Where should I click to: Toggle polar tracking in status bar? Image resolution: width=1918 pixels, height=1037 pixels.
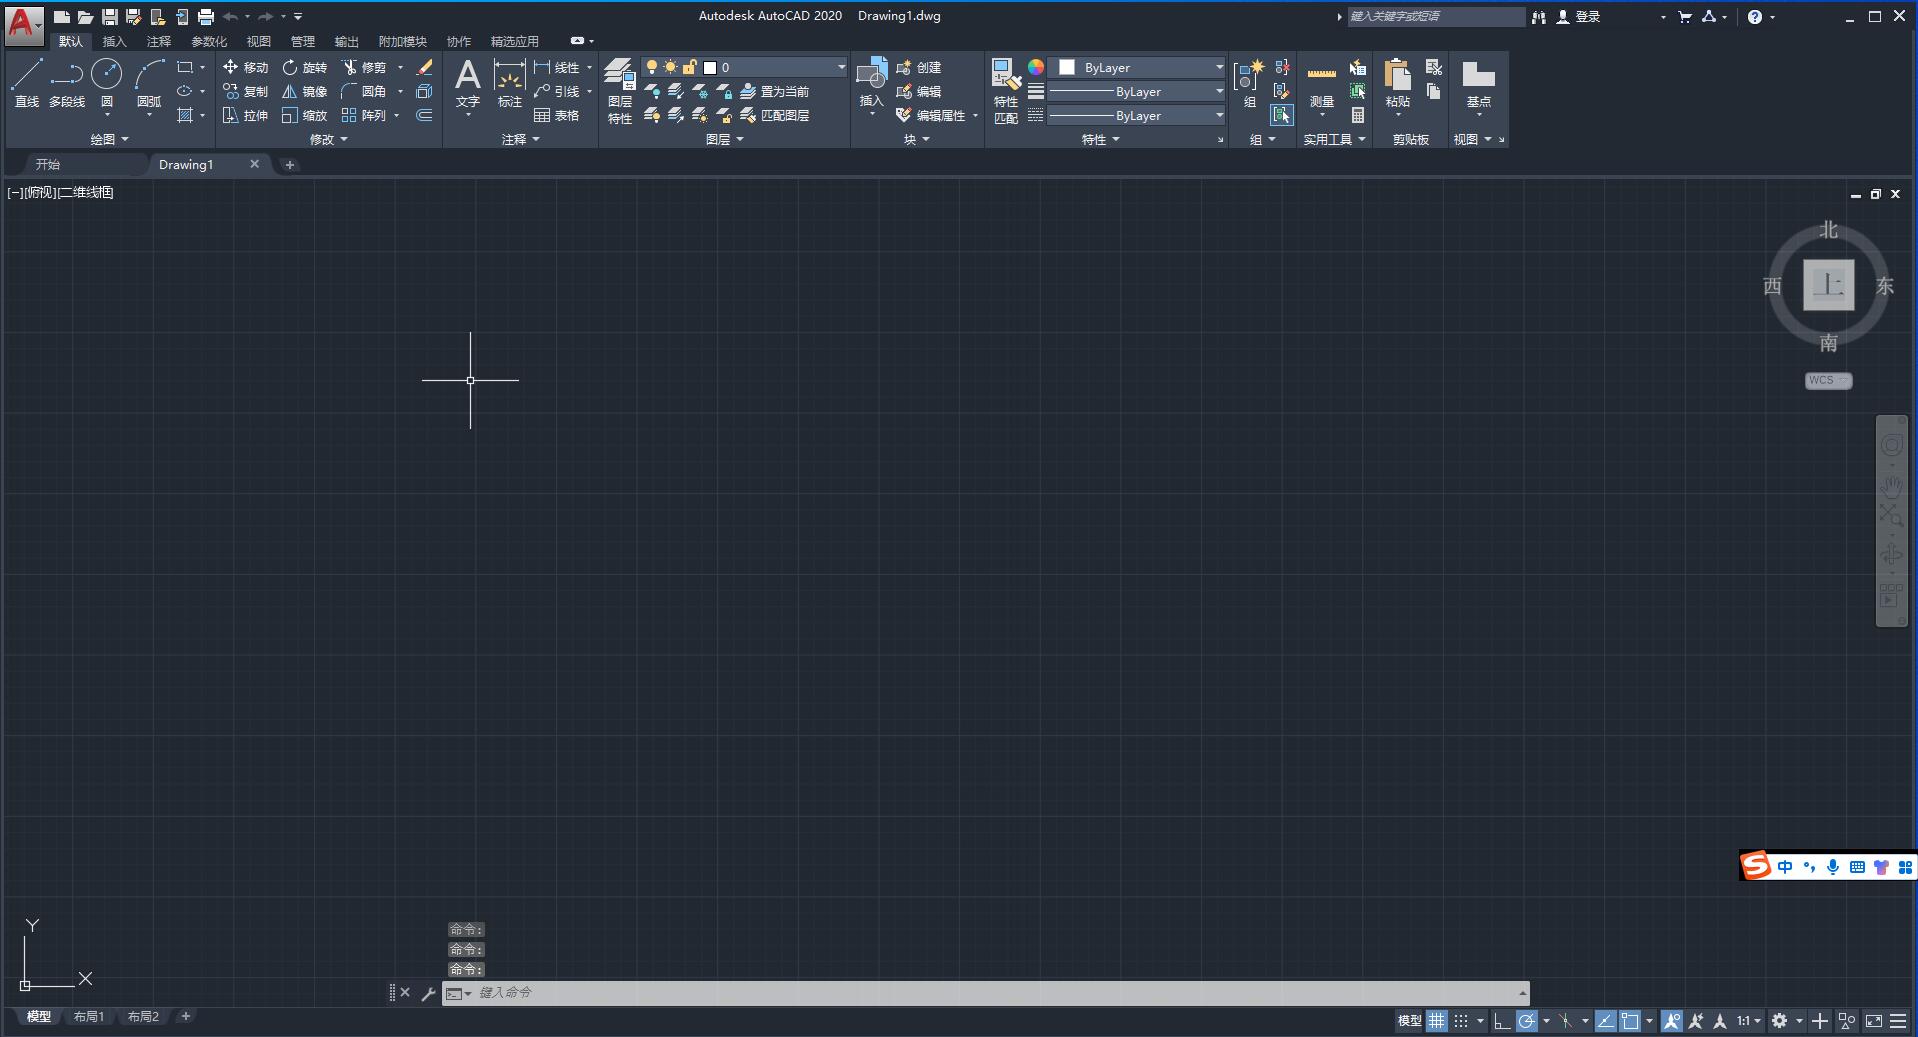click(x=1527, y=1021)
